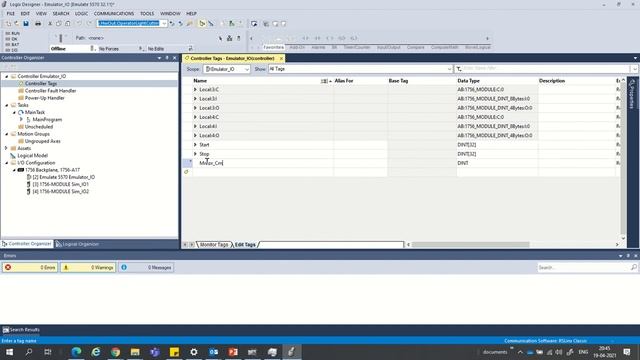Open the LOGIC menu
640x360 pixels.
(x=81, y=13)
